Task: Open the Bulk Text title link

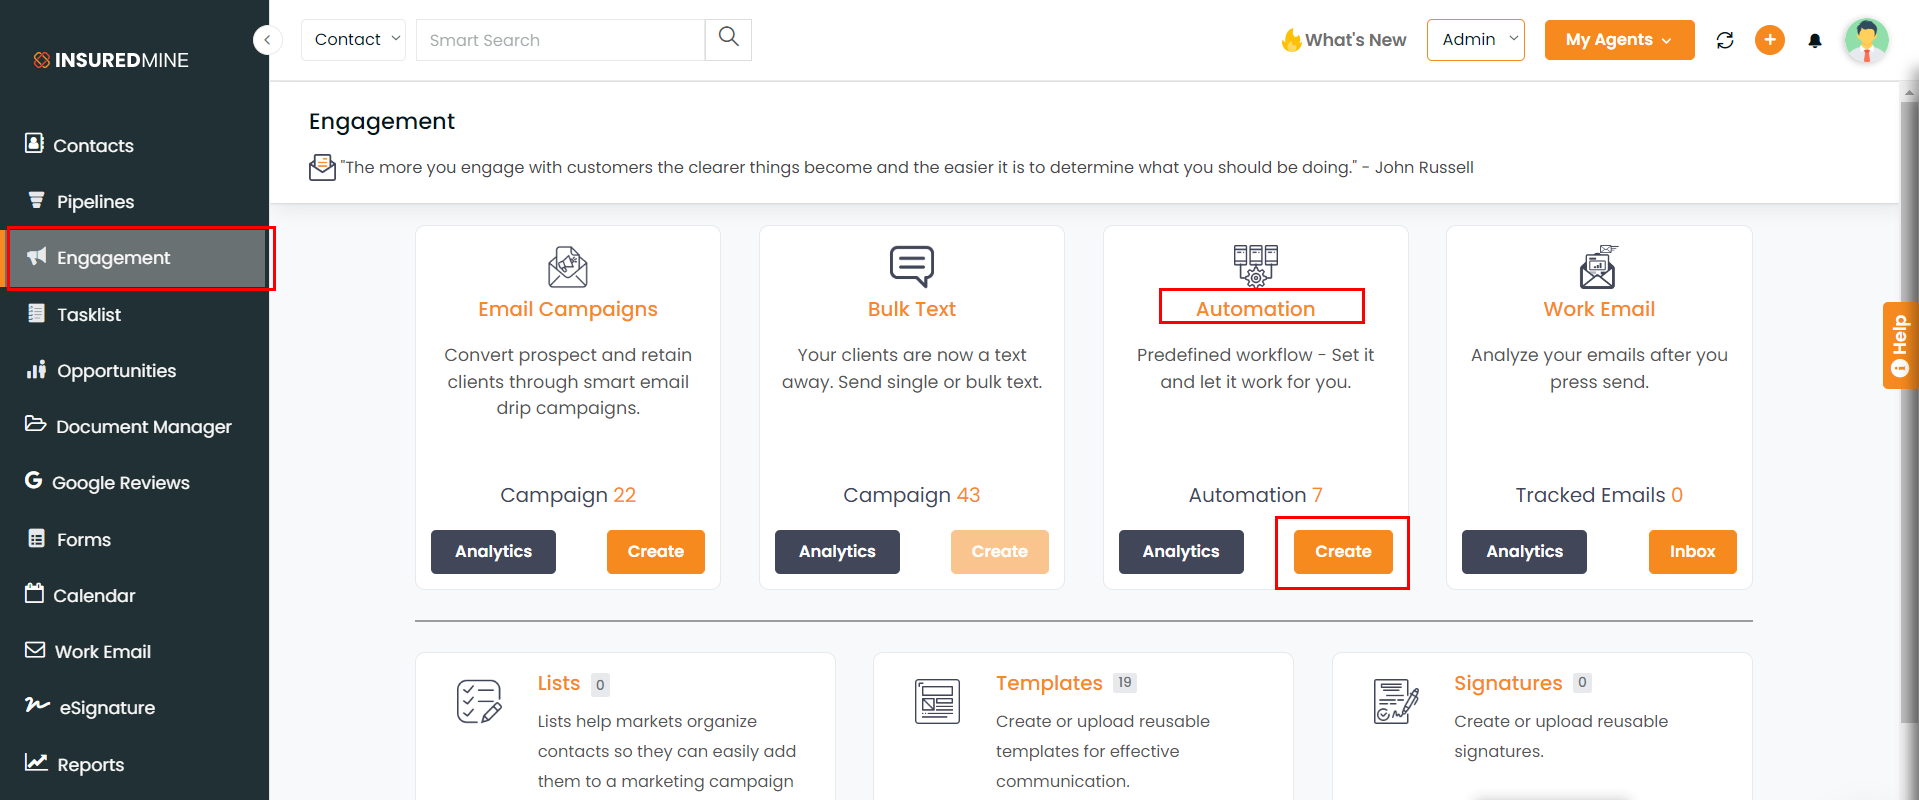Action: click(x=912, y=309)
